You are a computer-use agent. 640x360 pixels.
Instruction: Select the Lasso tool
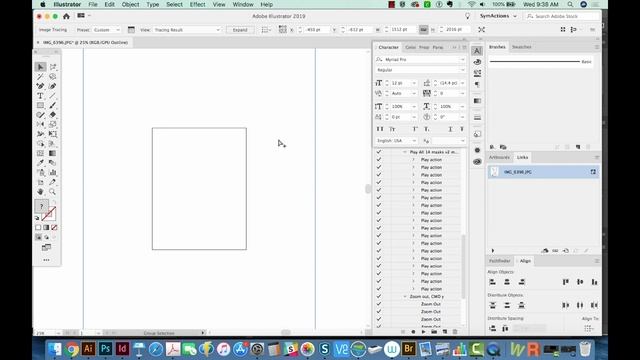53,76
